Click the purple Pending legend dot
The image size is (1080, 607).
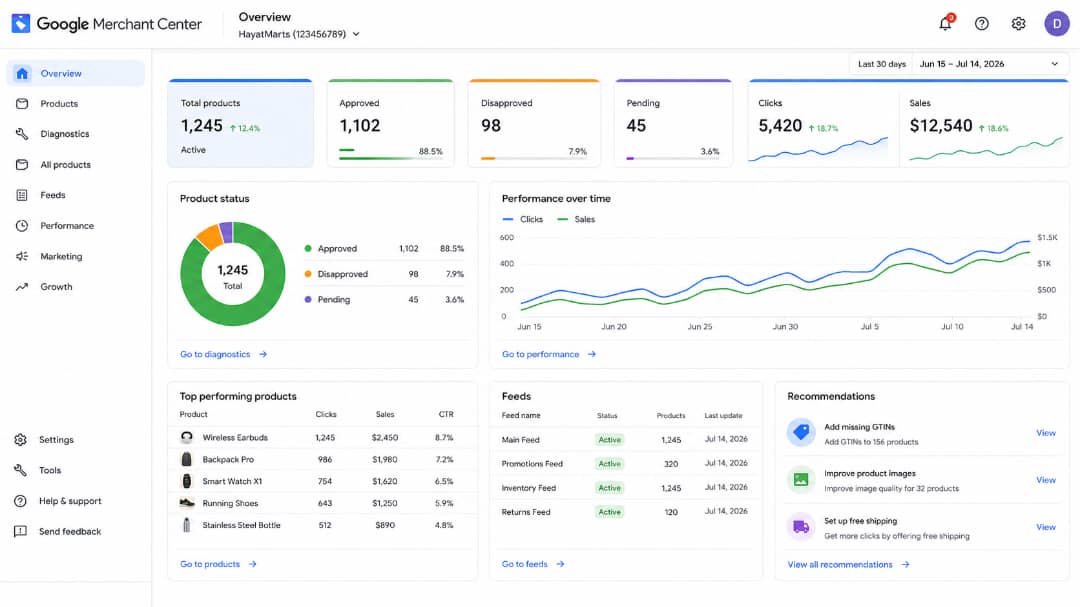coord(308,300)
